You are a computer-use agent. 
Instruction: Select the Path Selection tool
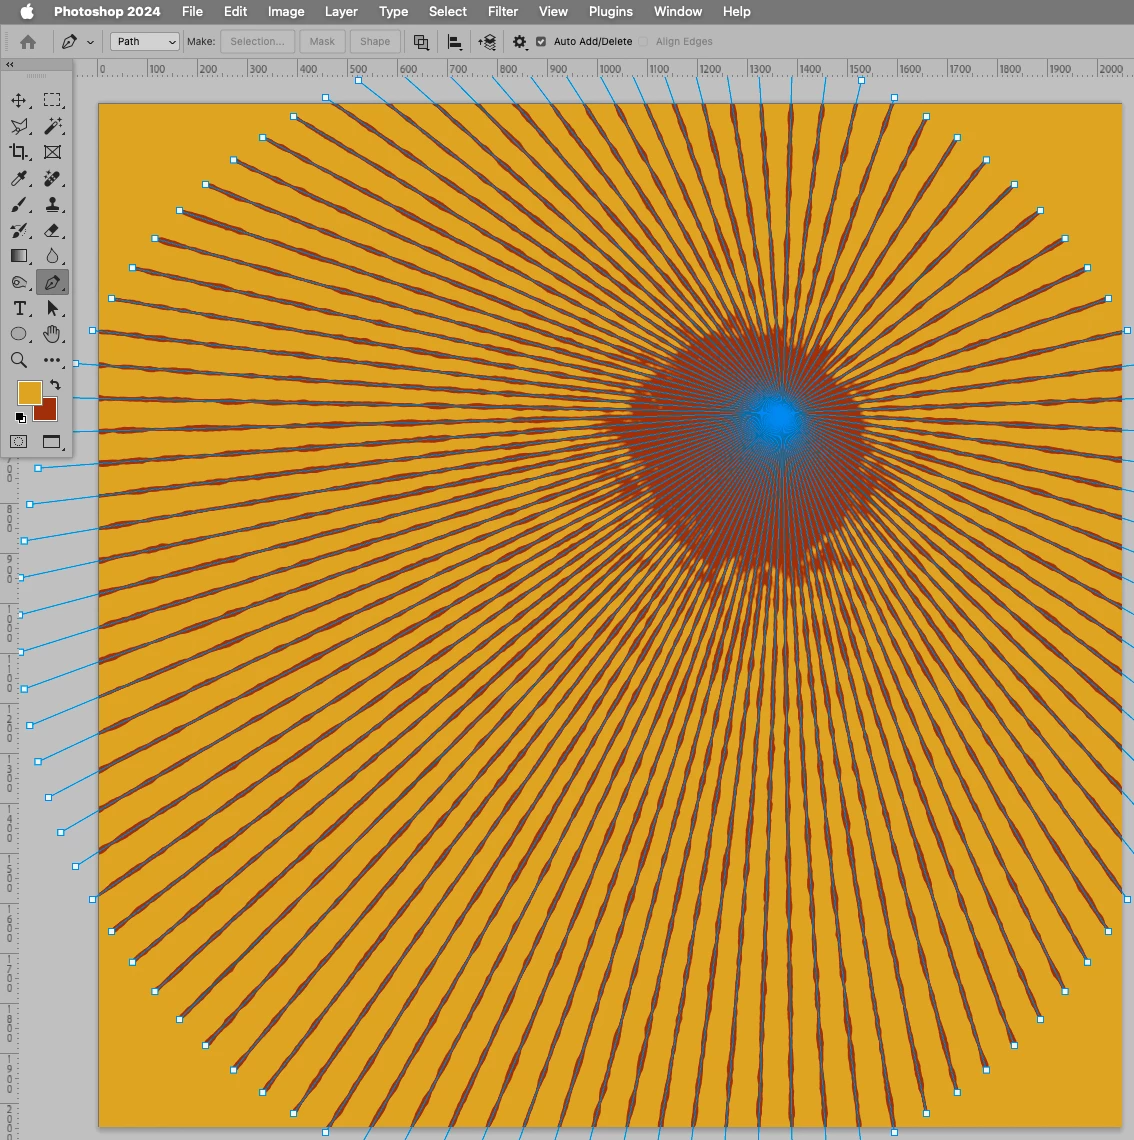[52, 308]
